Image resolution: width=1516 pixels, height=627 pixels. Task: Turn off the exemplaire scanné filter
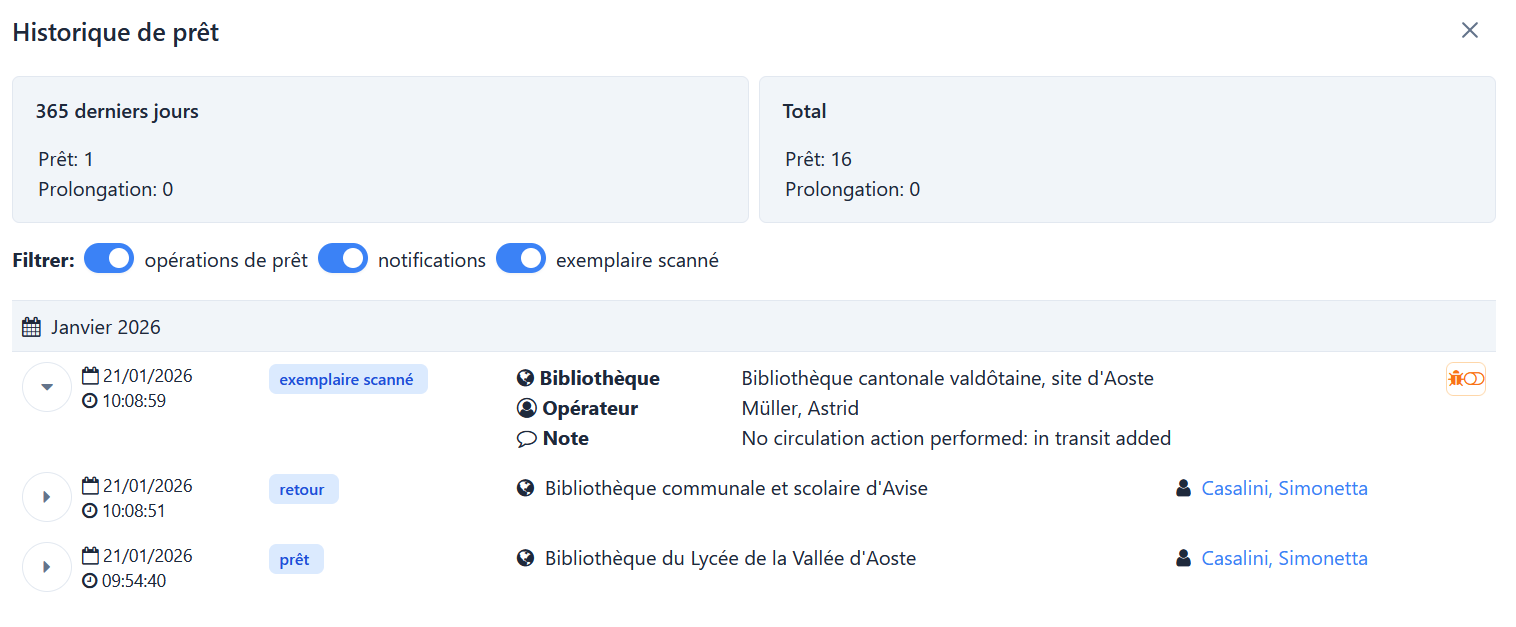521,259
